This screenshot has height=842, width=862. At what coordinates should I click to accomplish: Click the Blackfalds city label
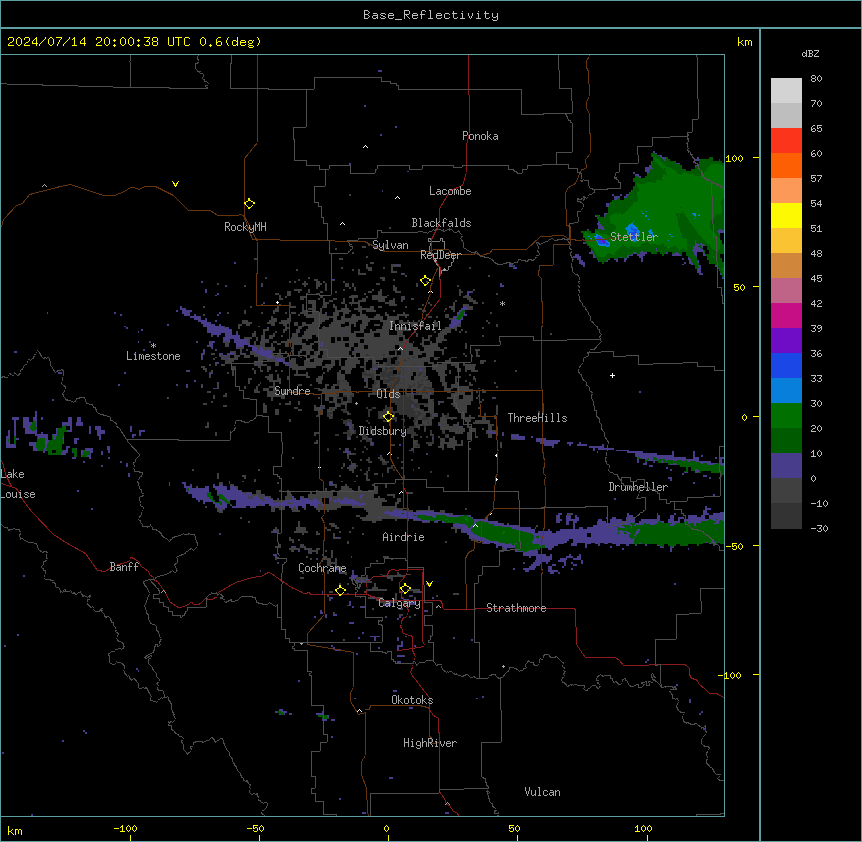point(441,223)
